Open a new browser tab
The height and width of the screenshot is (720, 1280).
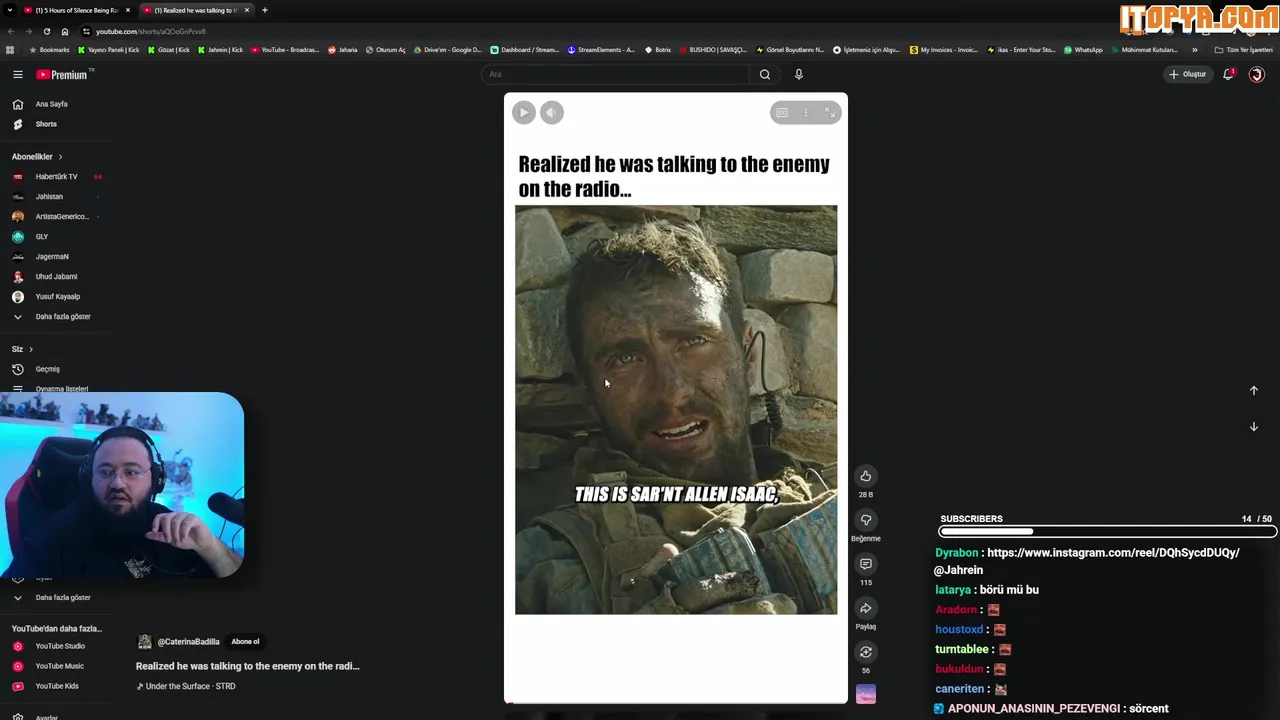coord(264,10)
